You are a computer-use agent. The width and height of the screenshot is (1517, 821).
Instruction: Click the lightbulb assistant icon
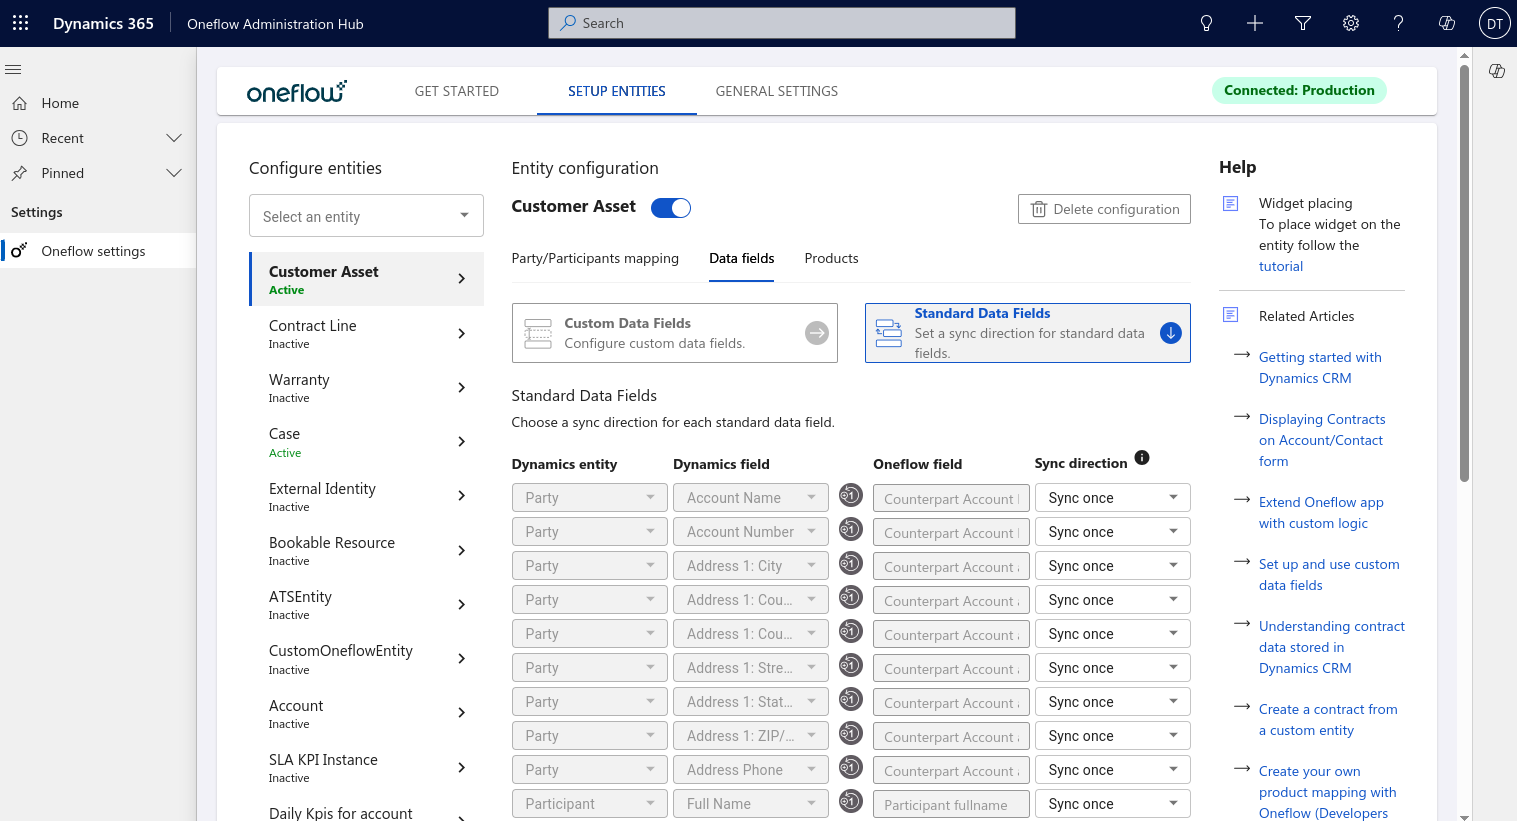[x=1207, y=23]
